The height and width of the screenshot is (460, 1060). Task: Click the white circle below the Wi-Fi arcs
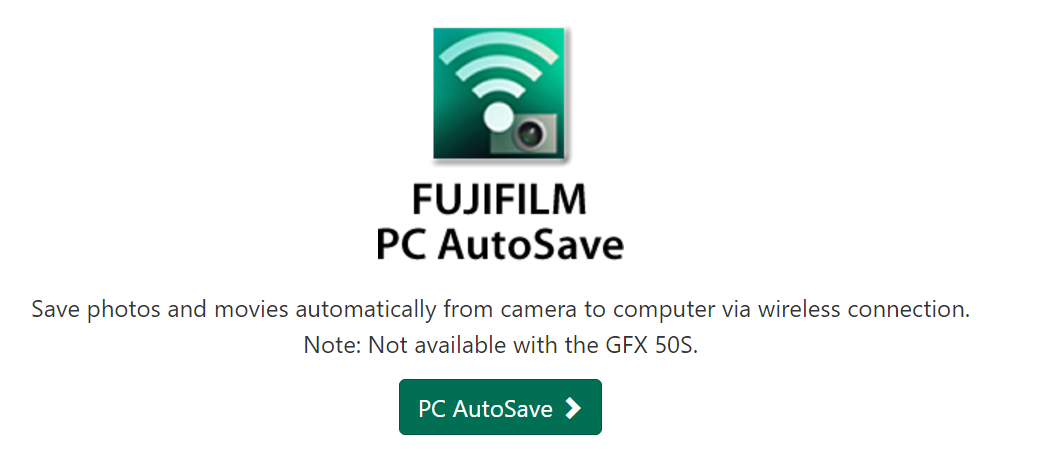coord(500,118)
